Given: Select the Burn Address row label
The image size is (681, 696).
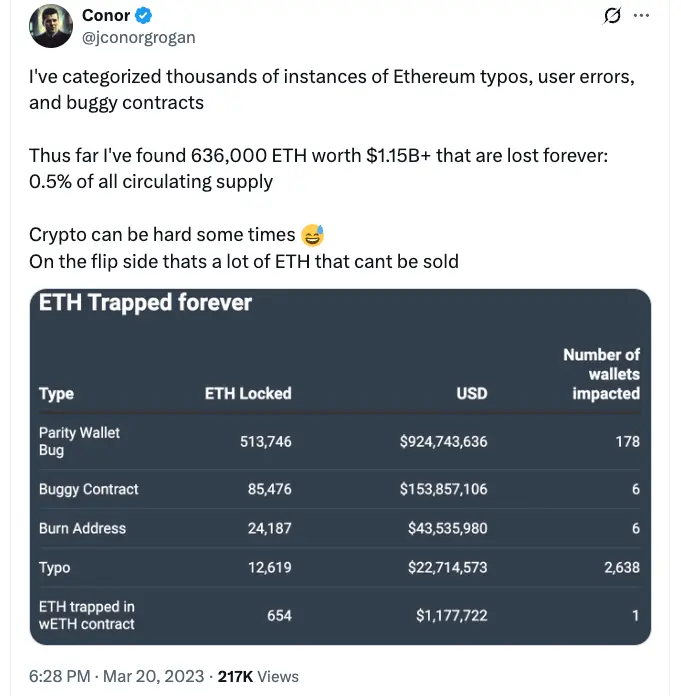Looking at the screenshot, I should pyautogui.click(x=82, y=528).
